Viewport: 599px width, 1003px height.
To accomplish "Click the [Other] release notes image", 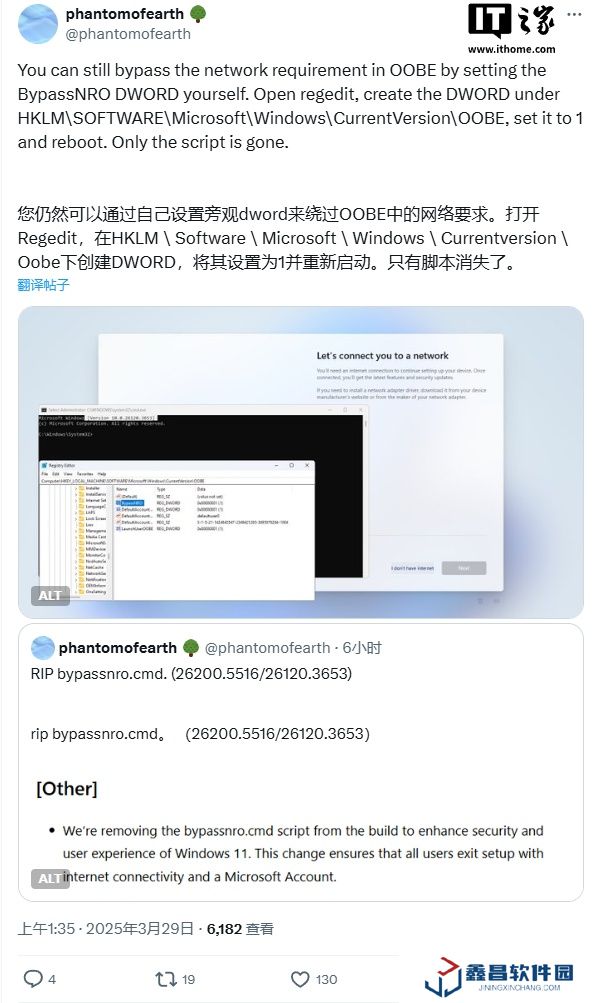I will [x=301, y=831].
